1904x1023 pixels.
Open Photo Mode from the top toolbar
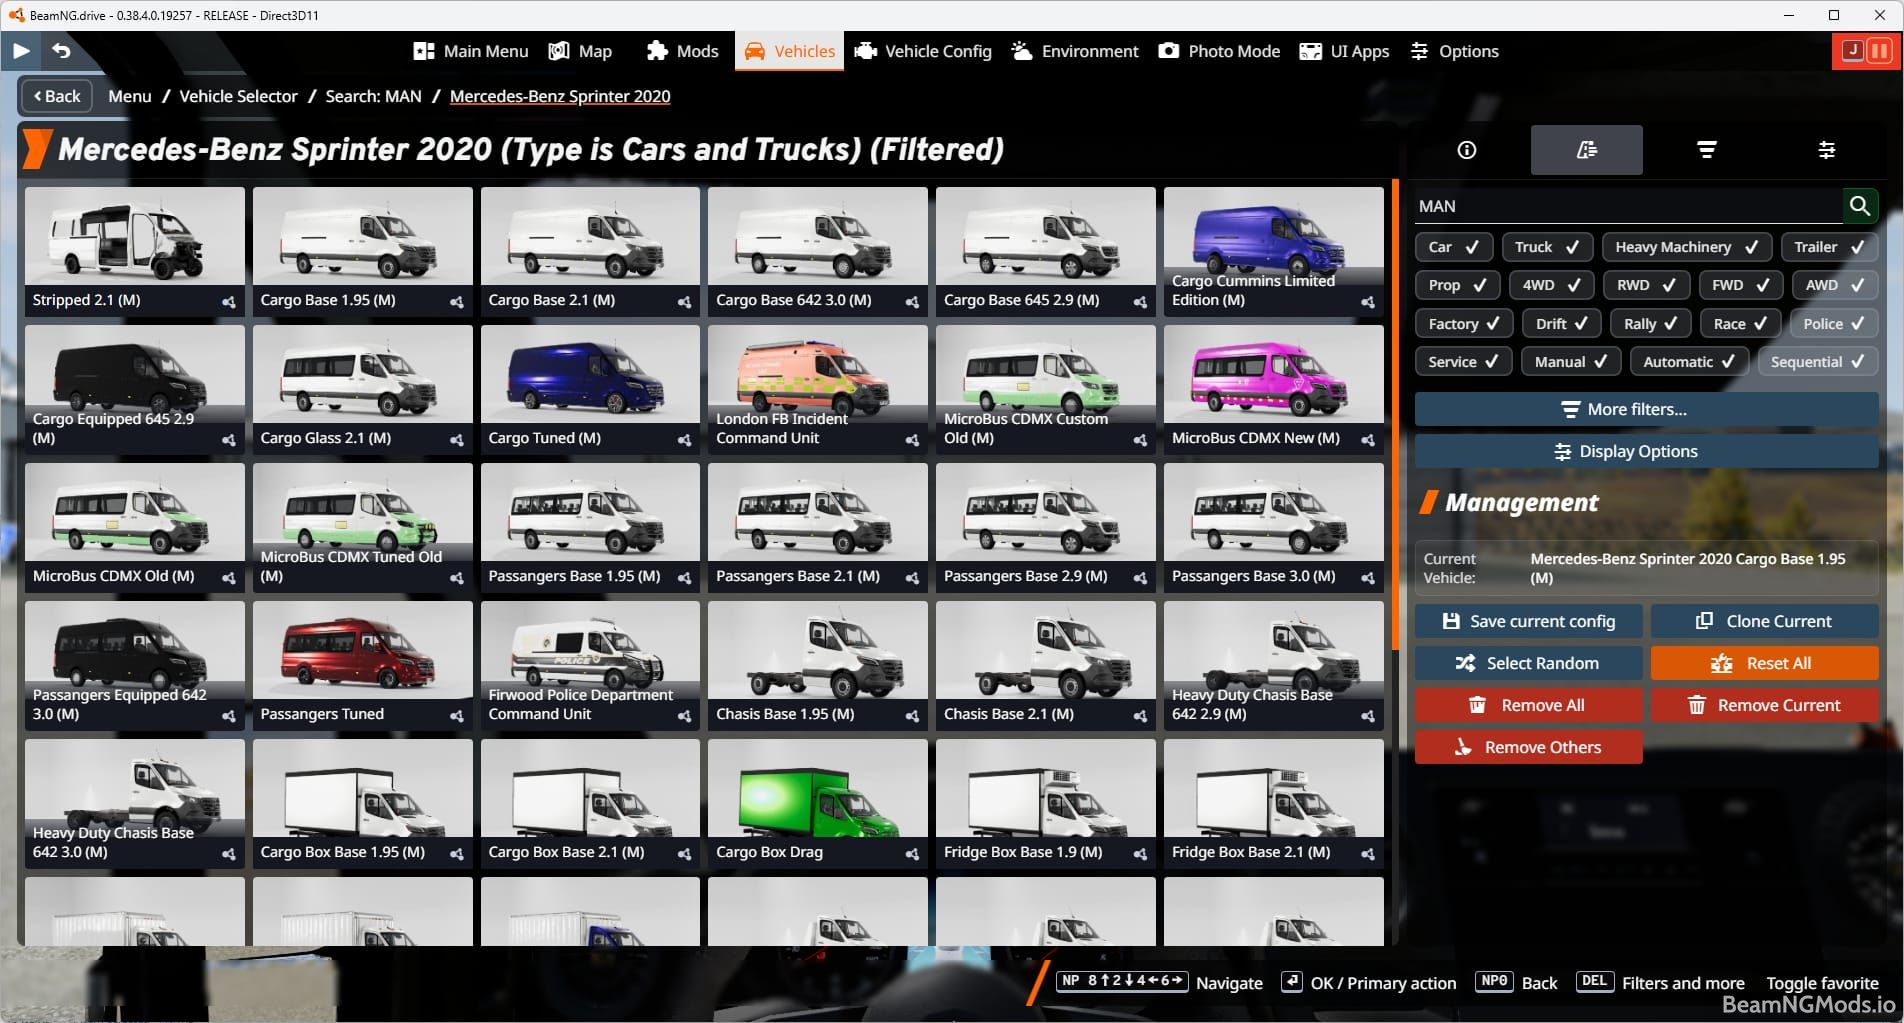coord(1218,51)
